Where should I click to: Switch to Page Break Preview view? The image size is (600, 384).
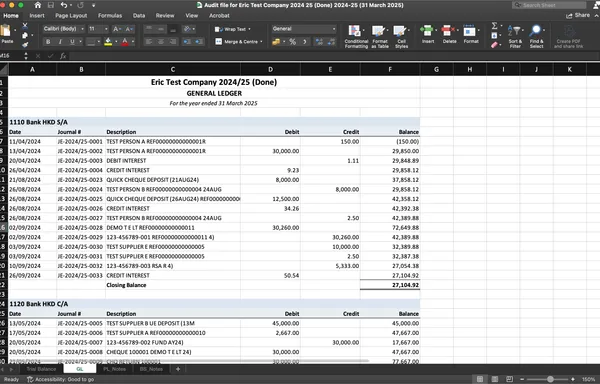[509, 379]
